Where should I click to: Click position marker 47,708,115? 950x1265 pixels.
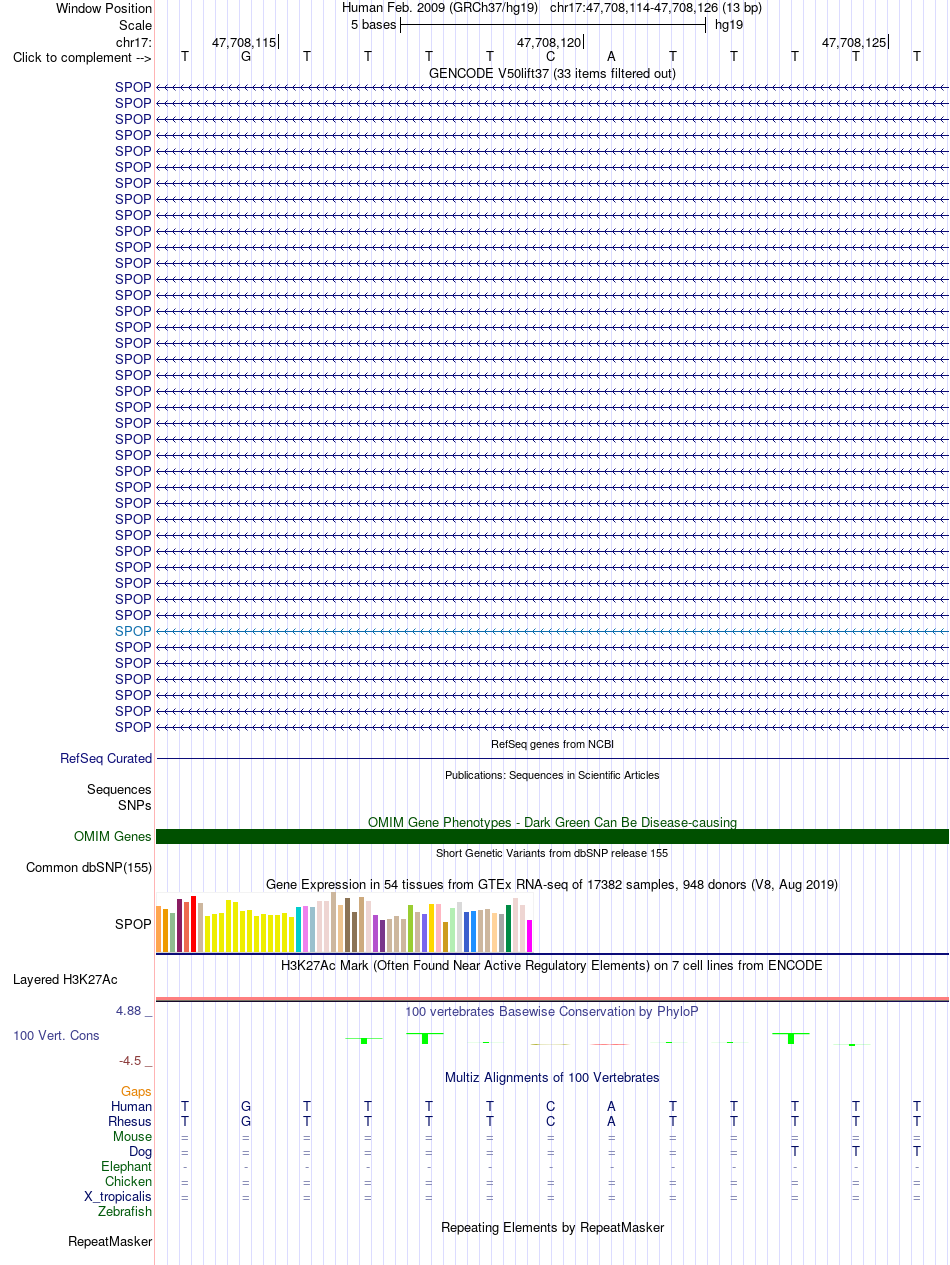point(244,42)
